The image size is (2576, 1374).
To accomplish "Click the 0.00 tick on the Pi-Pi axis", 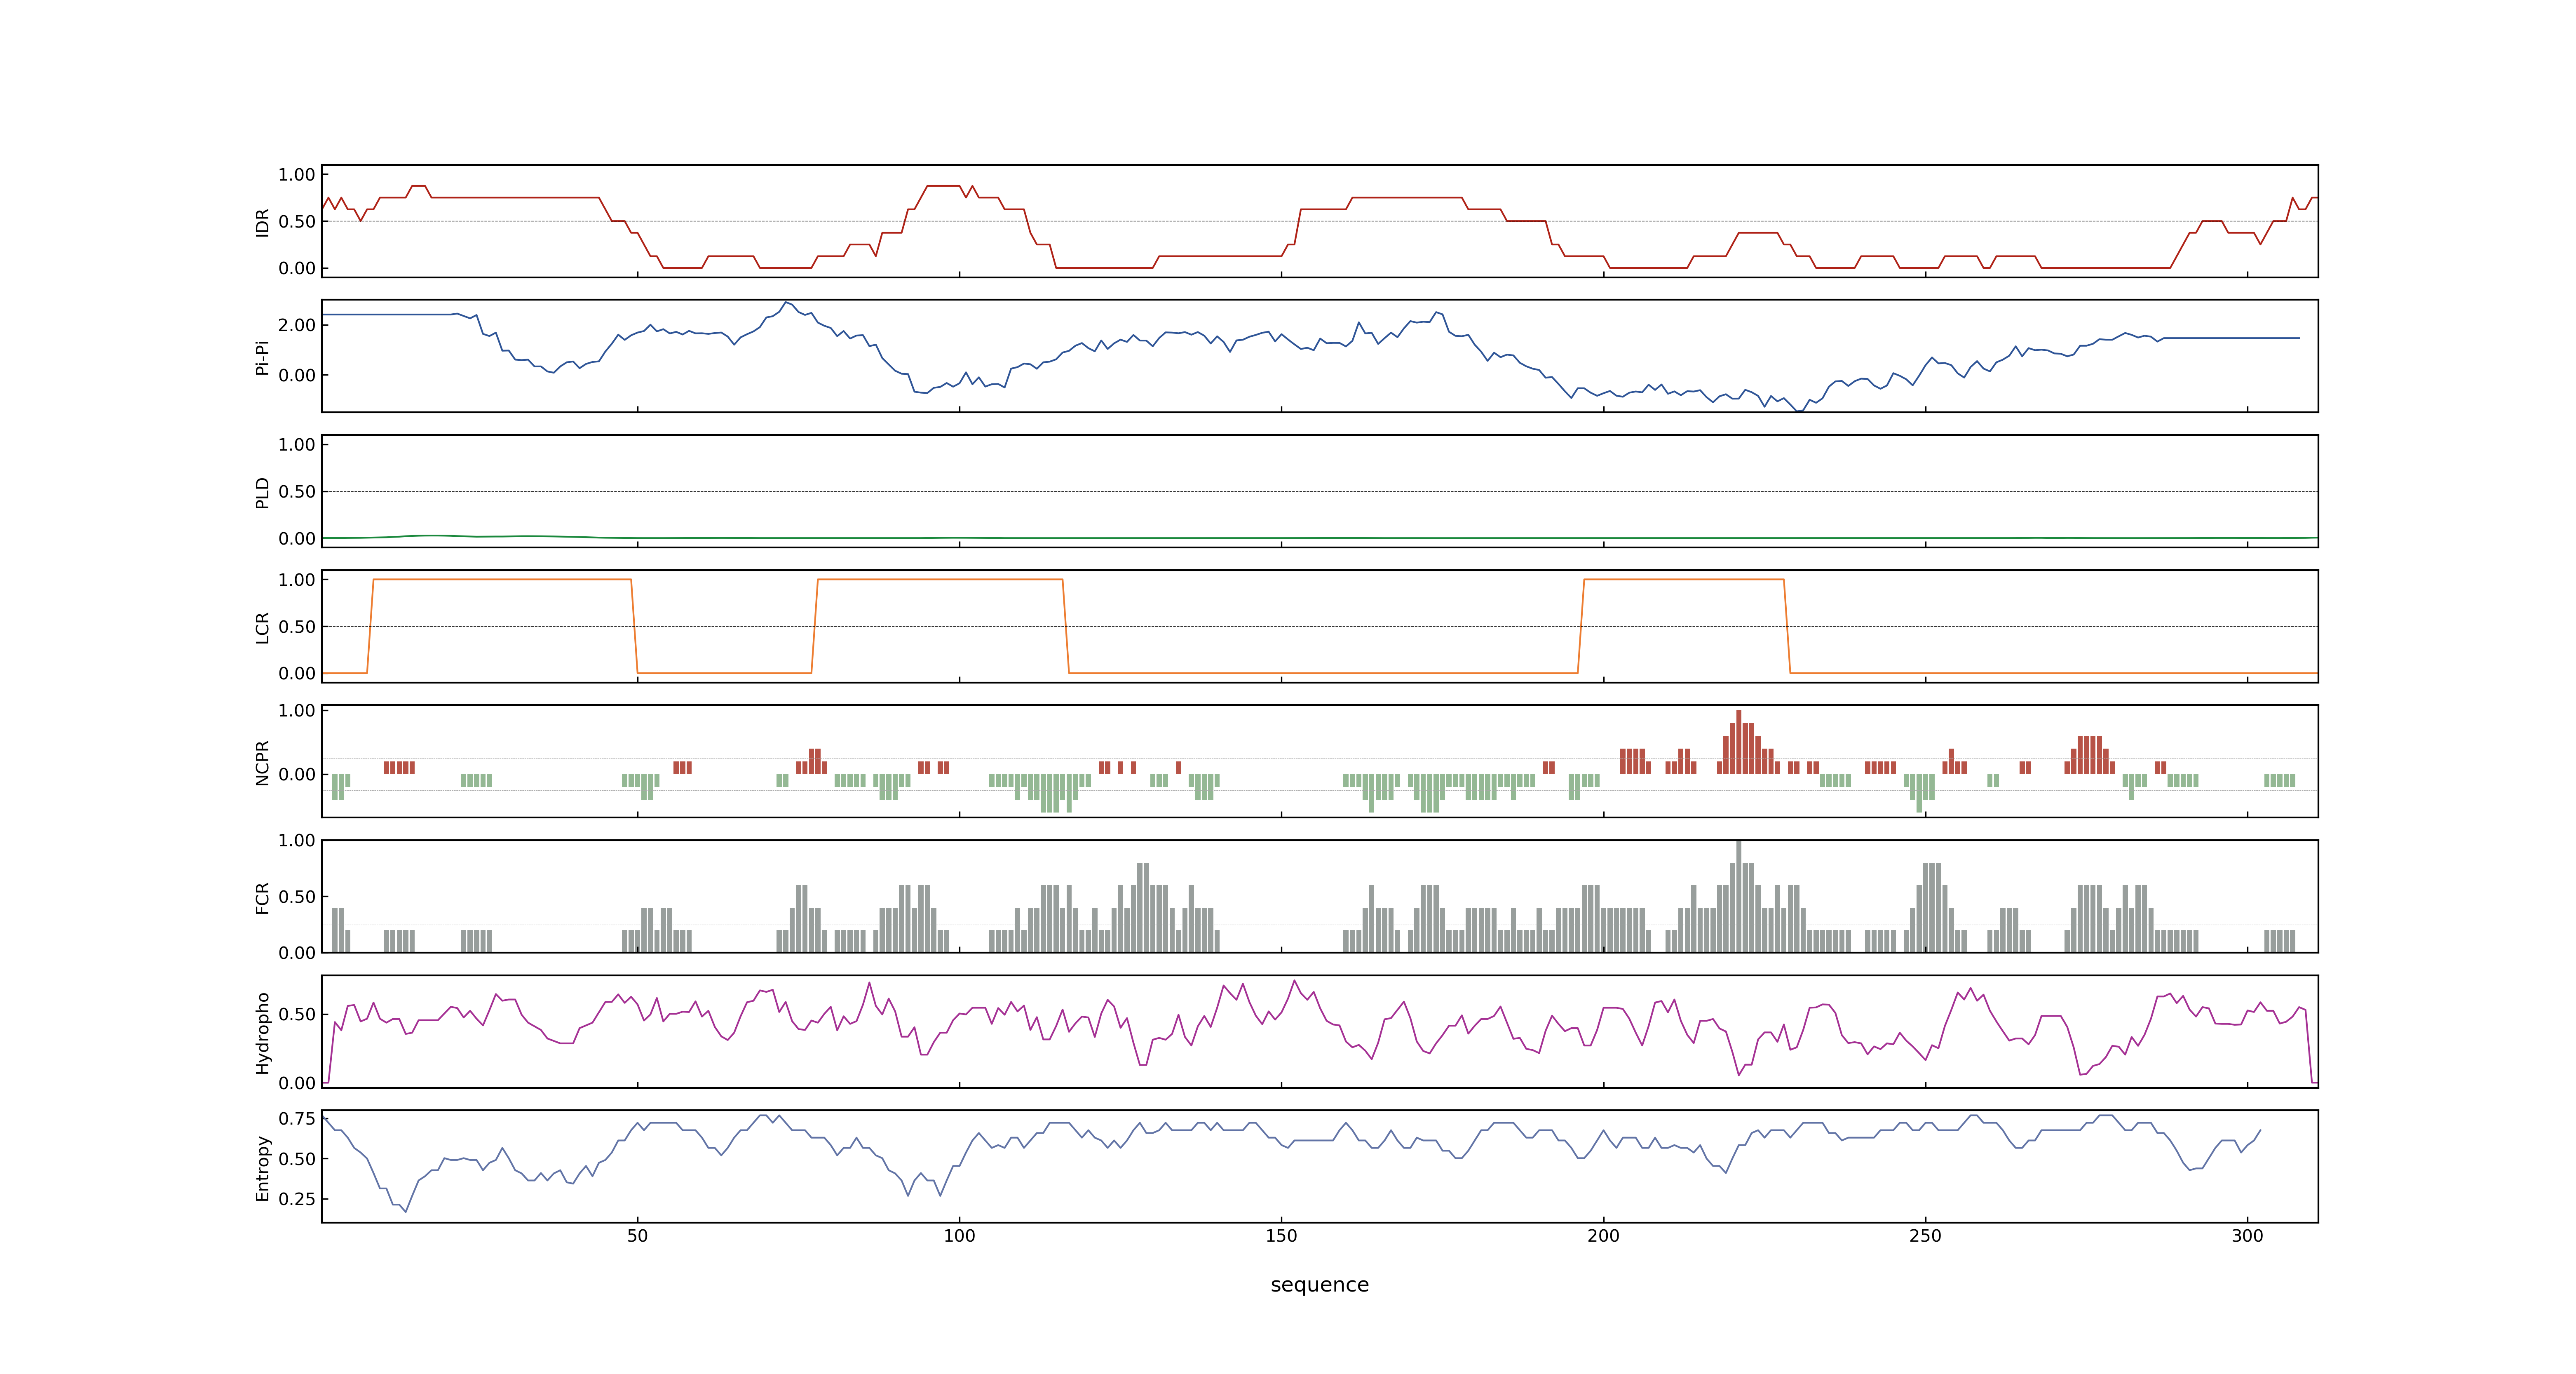I will 297,375.
